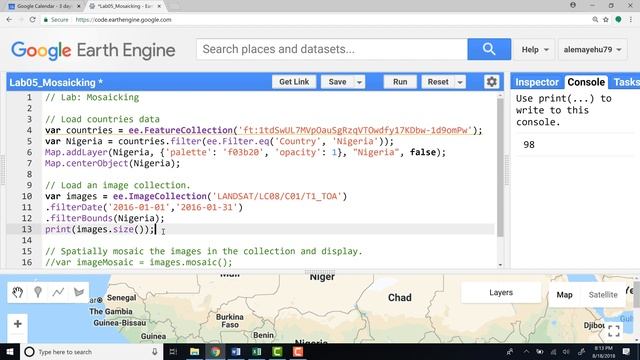Click the console output value 98
This screenshot has width=640, height=360.
pyautogui.click(x=529, y=144)
